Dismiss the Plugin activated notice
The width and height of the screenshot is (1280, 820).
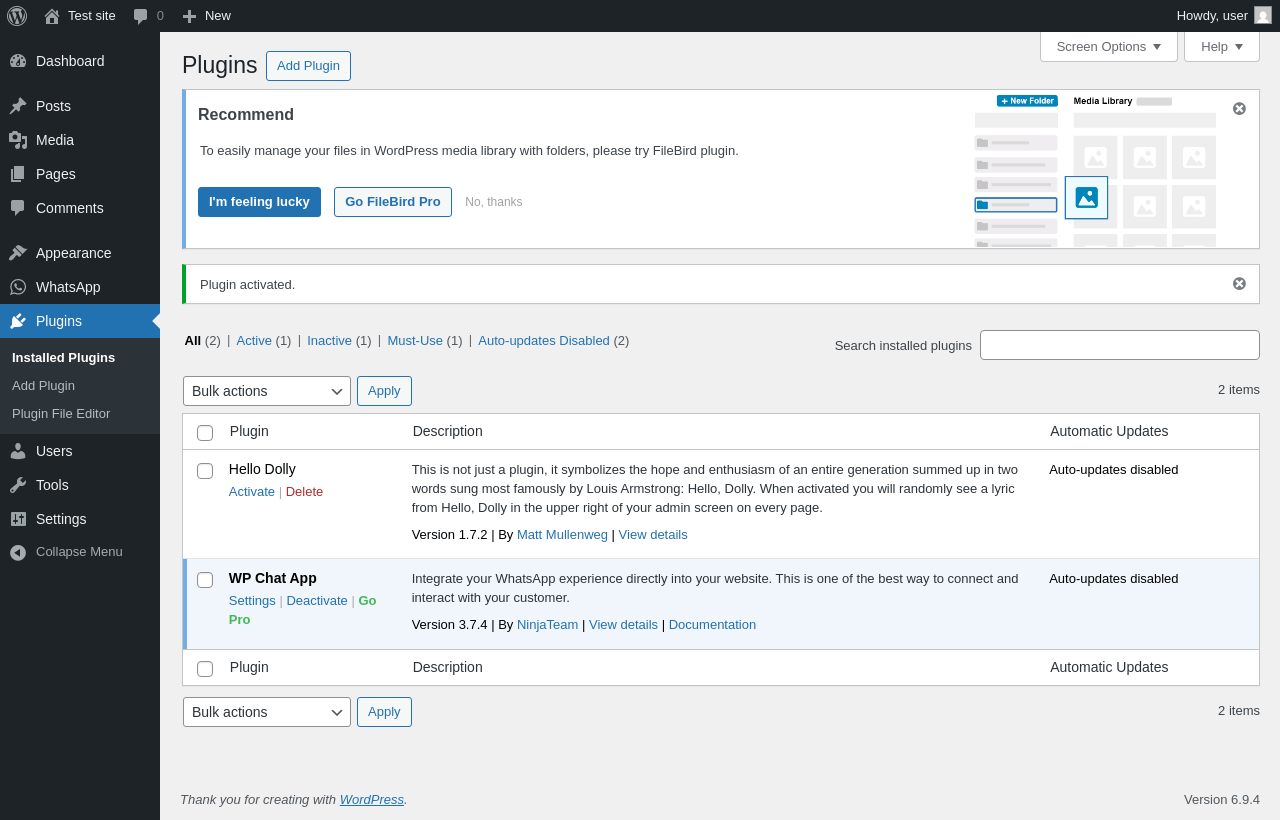click(1239, 284)
